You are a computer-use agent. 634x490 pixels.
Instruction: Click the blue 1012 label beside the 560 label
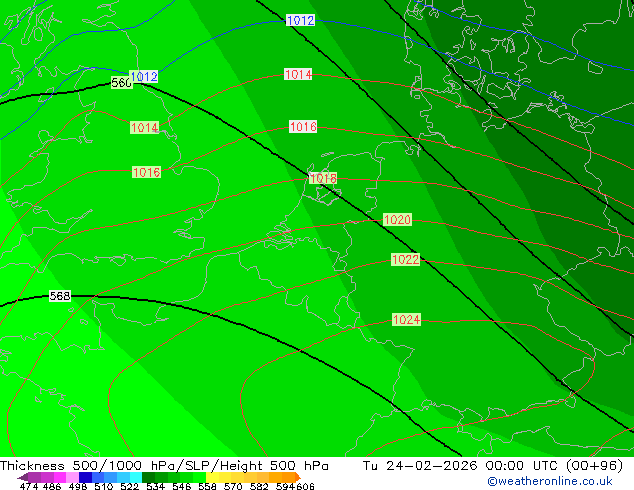coord(144,76)
